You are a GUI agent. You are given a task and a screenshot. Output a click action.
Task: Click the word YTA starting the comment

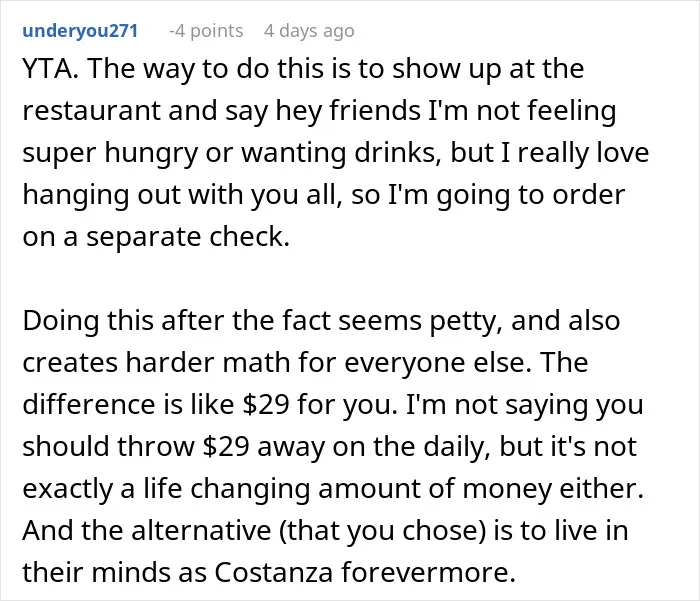(x=47, y=69)
